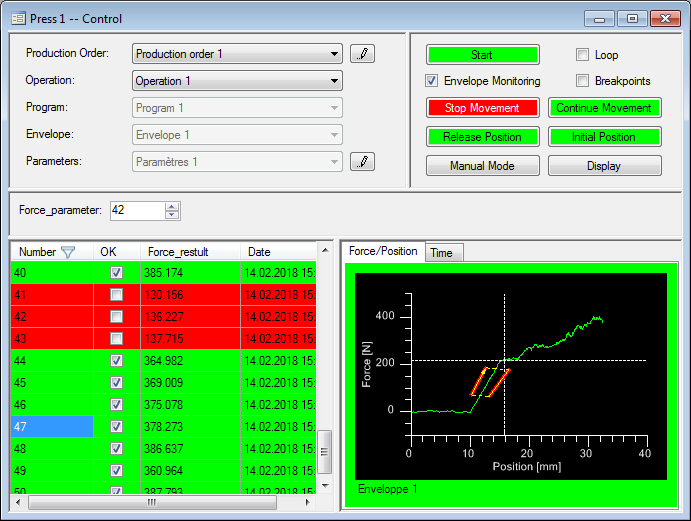Viewport: 691px width, 521px height.
Task: Sort by the Force_restult column header
Action: [x=190, y=252]
